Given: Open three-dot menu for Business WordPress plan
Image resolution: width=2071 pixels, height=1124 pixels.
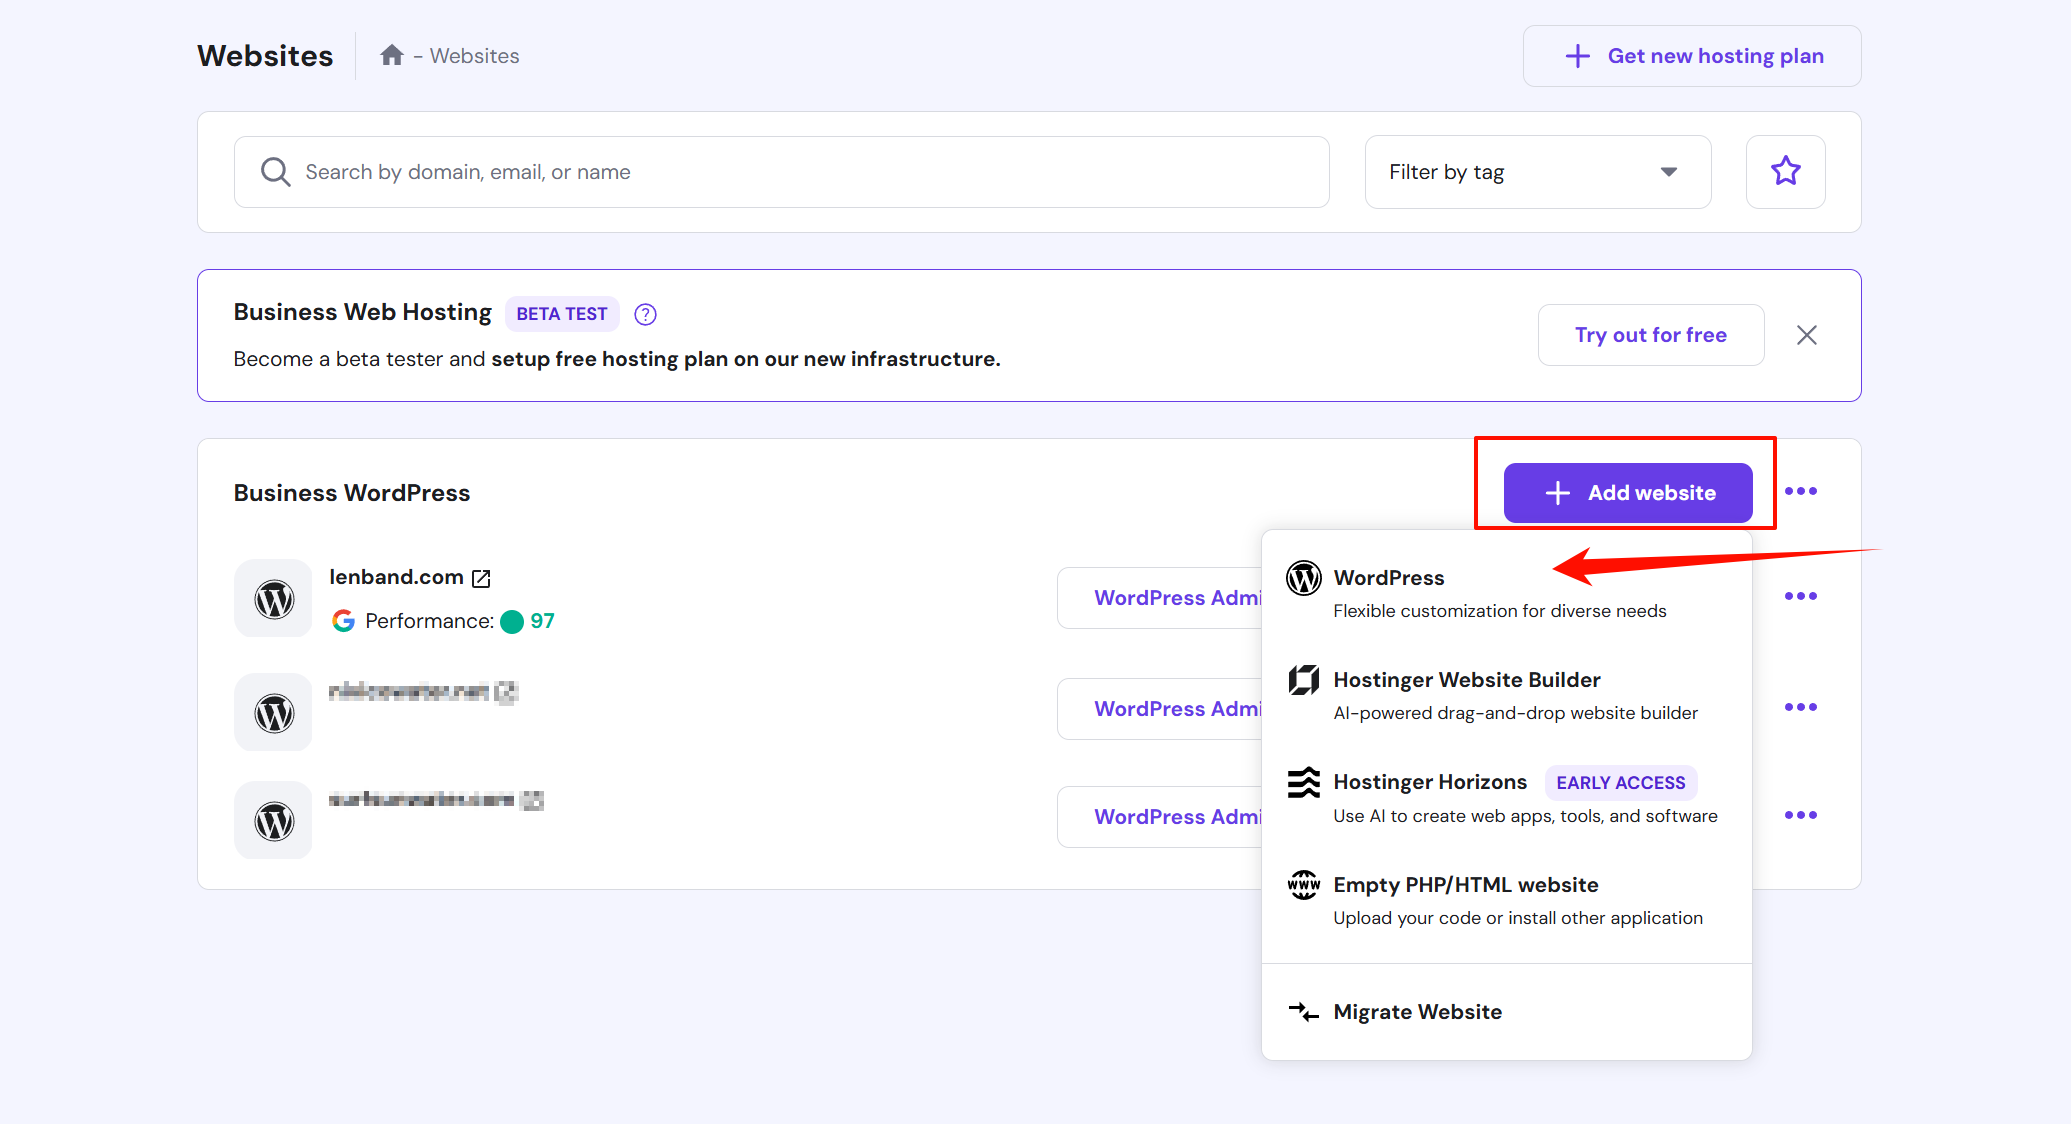Looking at the screenshot, I should click(x=1800, y=491).
